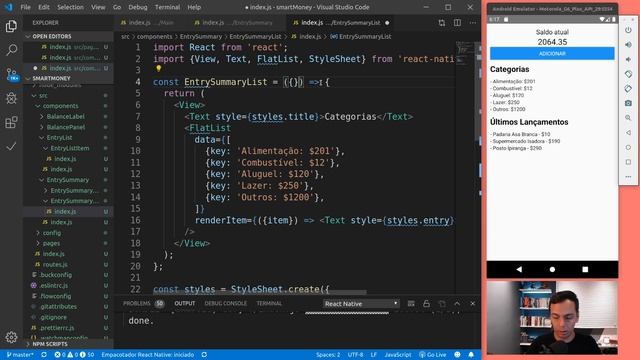
Task: Toggle Output panel scroll lock
Action: [427, 304]
